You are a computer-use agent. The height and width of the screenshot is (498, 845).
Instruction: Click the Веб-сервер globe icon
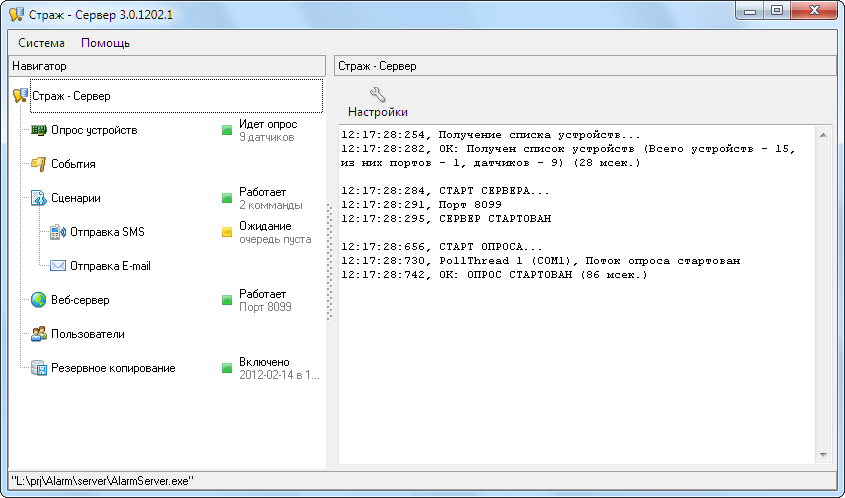click(x=38, y=300)
